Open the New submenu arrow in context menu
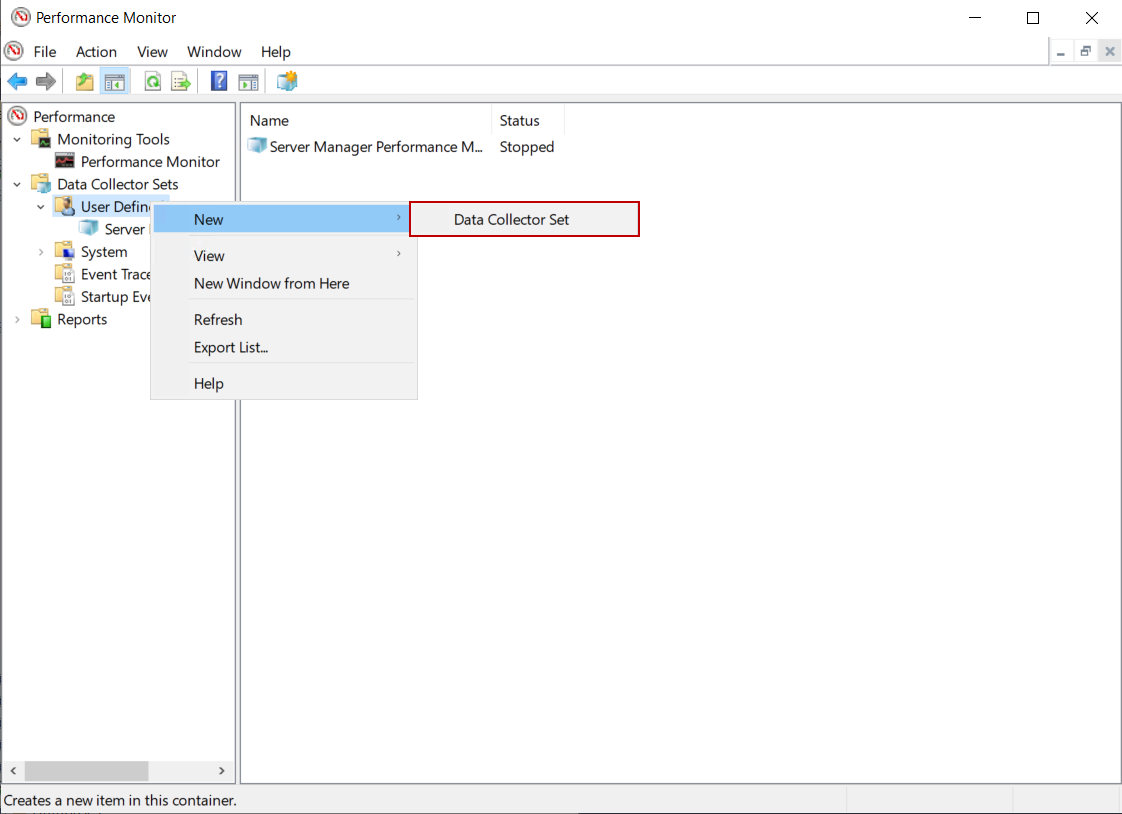The image size is (1122, 814). point(399,217)
